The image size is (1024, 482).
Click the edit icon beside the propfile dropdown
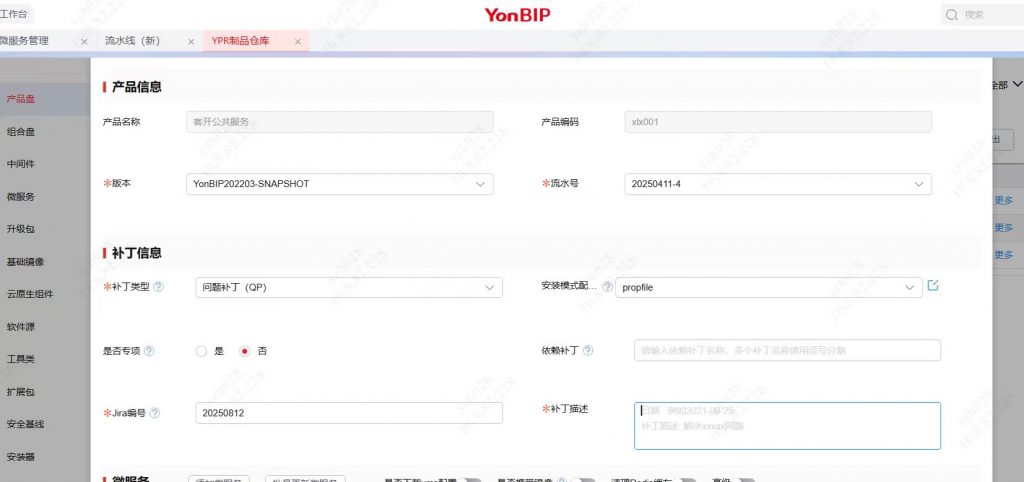(x=933, y=286)
